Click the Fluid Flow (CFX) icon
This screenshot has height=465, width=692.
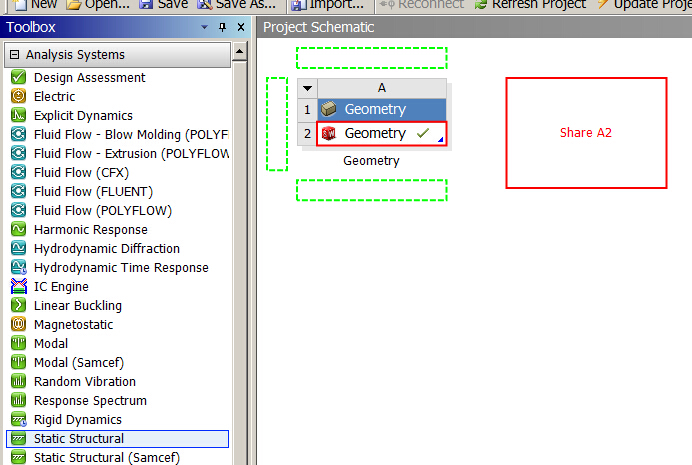[18, 172]
